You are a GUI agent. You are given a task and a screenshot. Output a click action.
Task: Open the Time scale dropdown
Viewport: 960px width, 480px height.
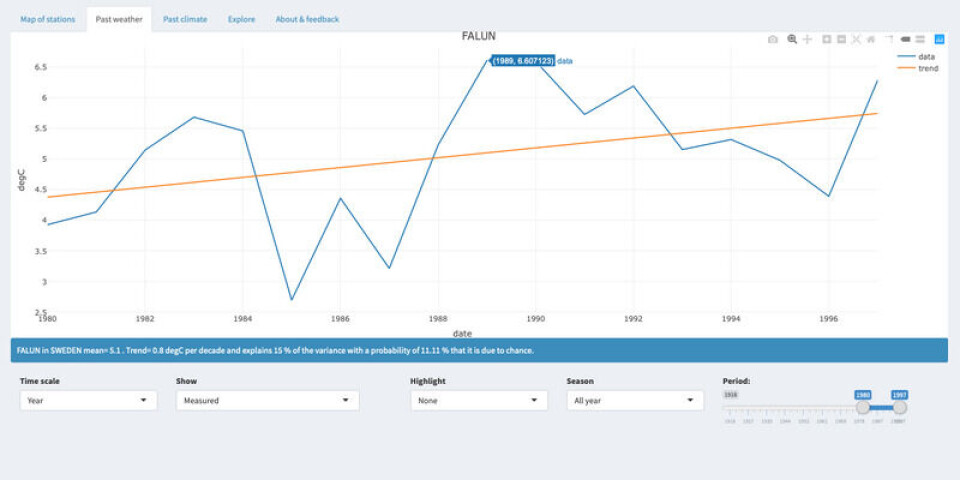(x=88, y=400)
